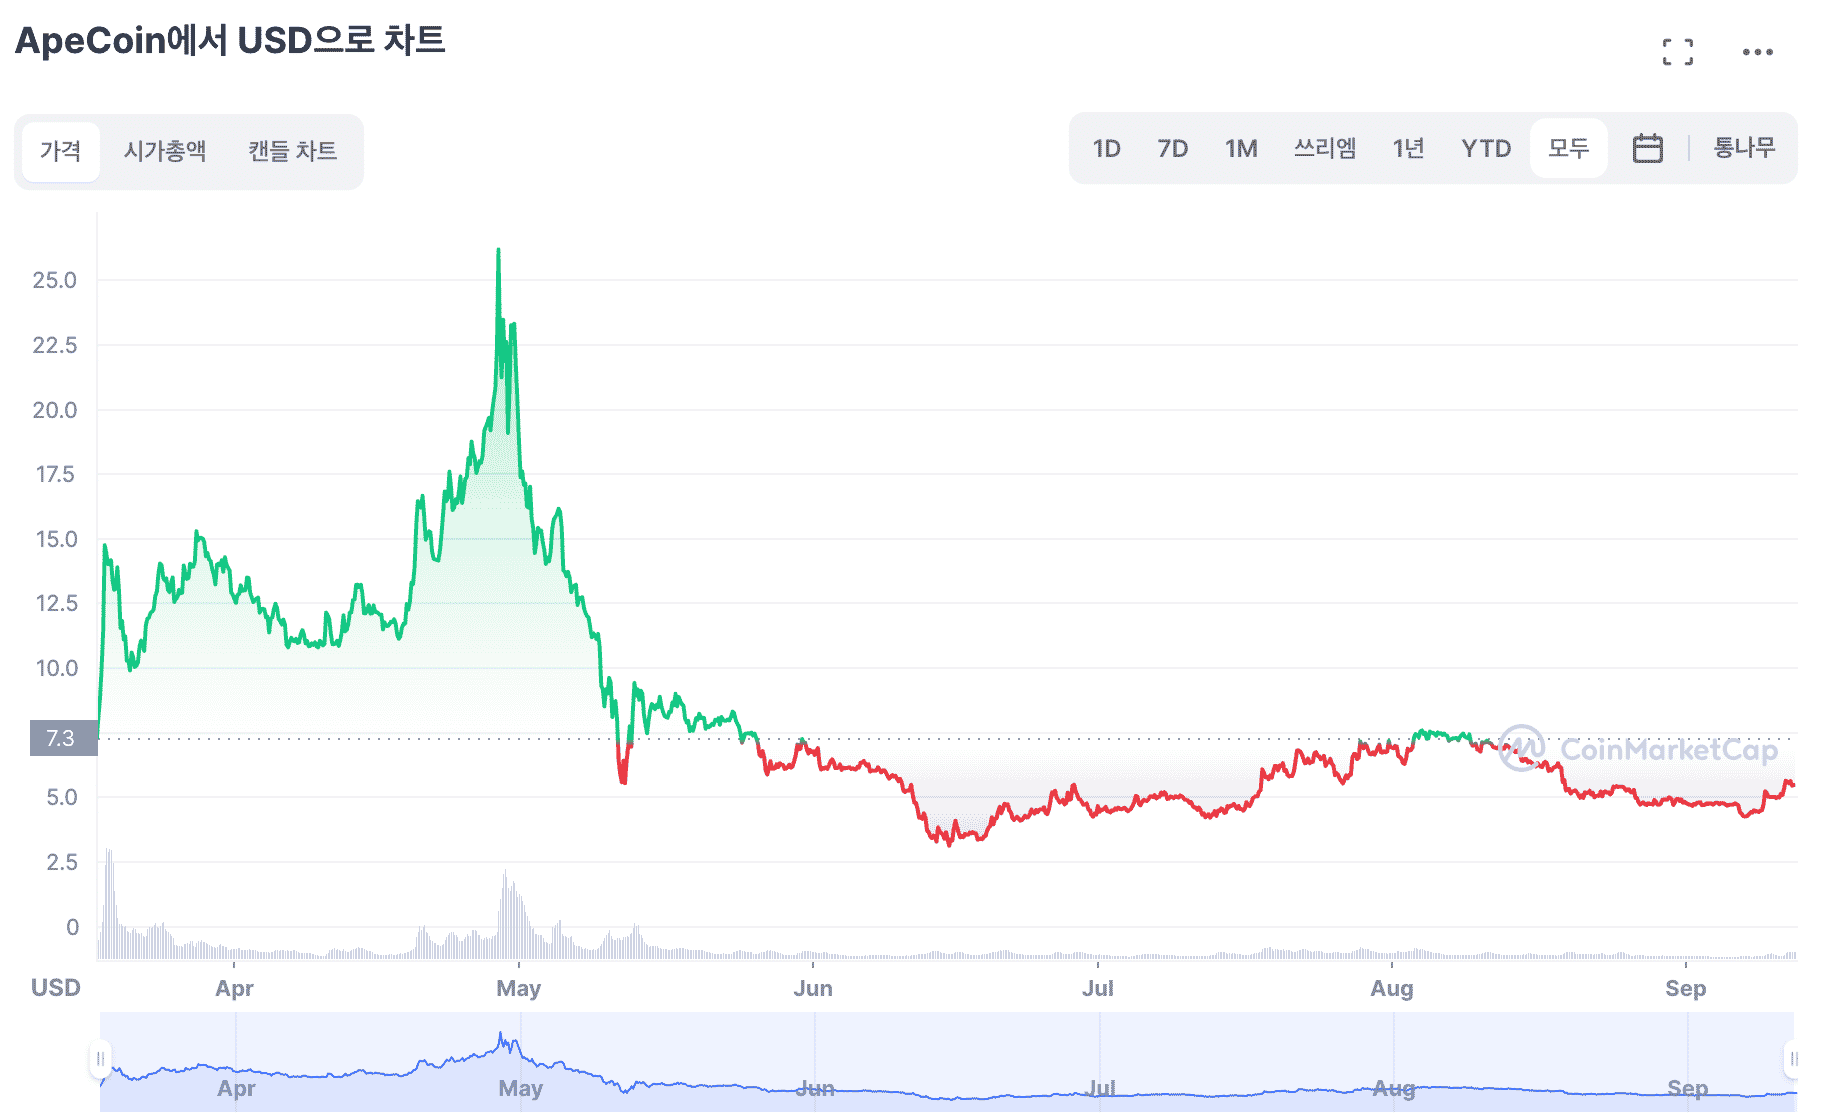Select the 1M time range

pyautogui.click(x=1241, y=148)
